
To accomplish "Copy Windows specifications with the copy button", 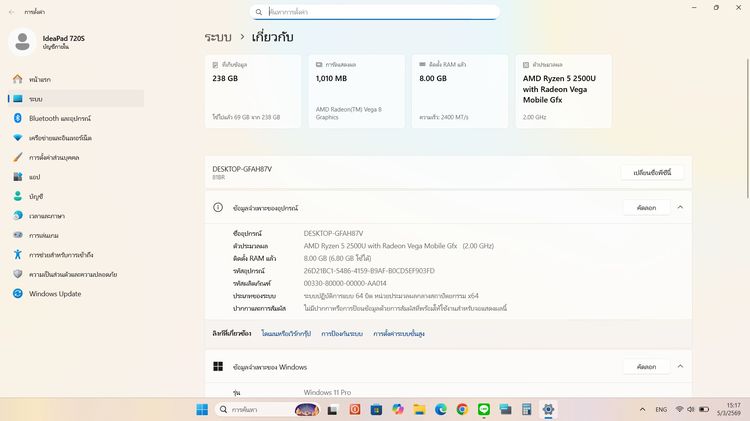I will pos(646,366).
